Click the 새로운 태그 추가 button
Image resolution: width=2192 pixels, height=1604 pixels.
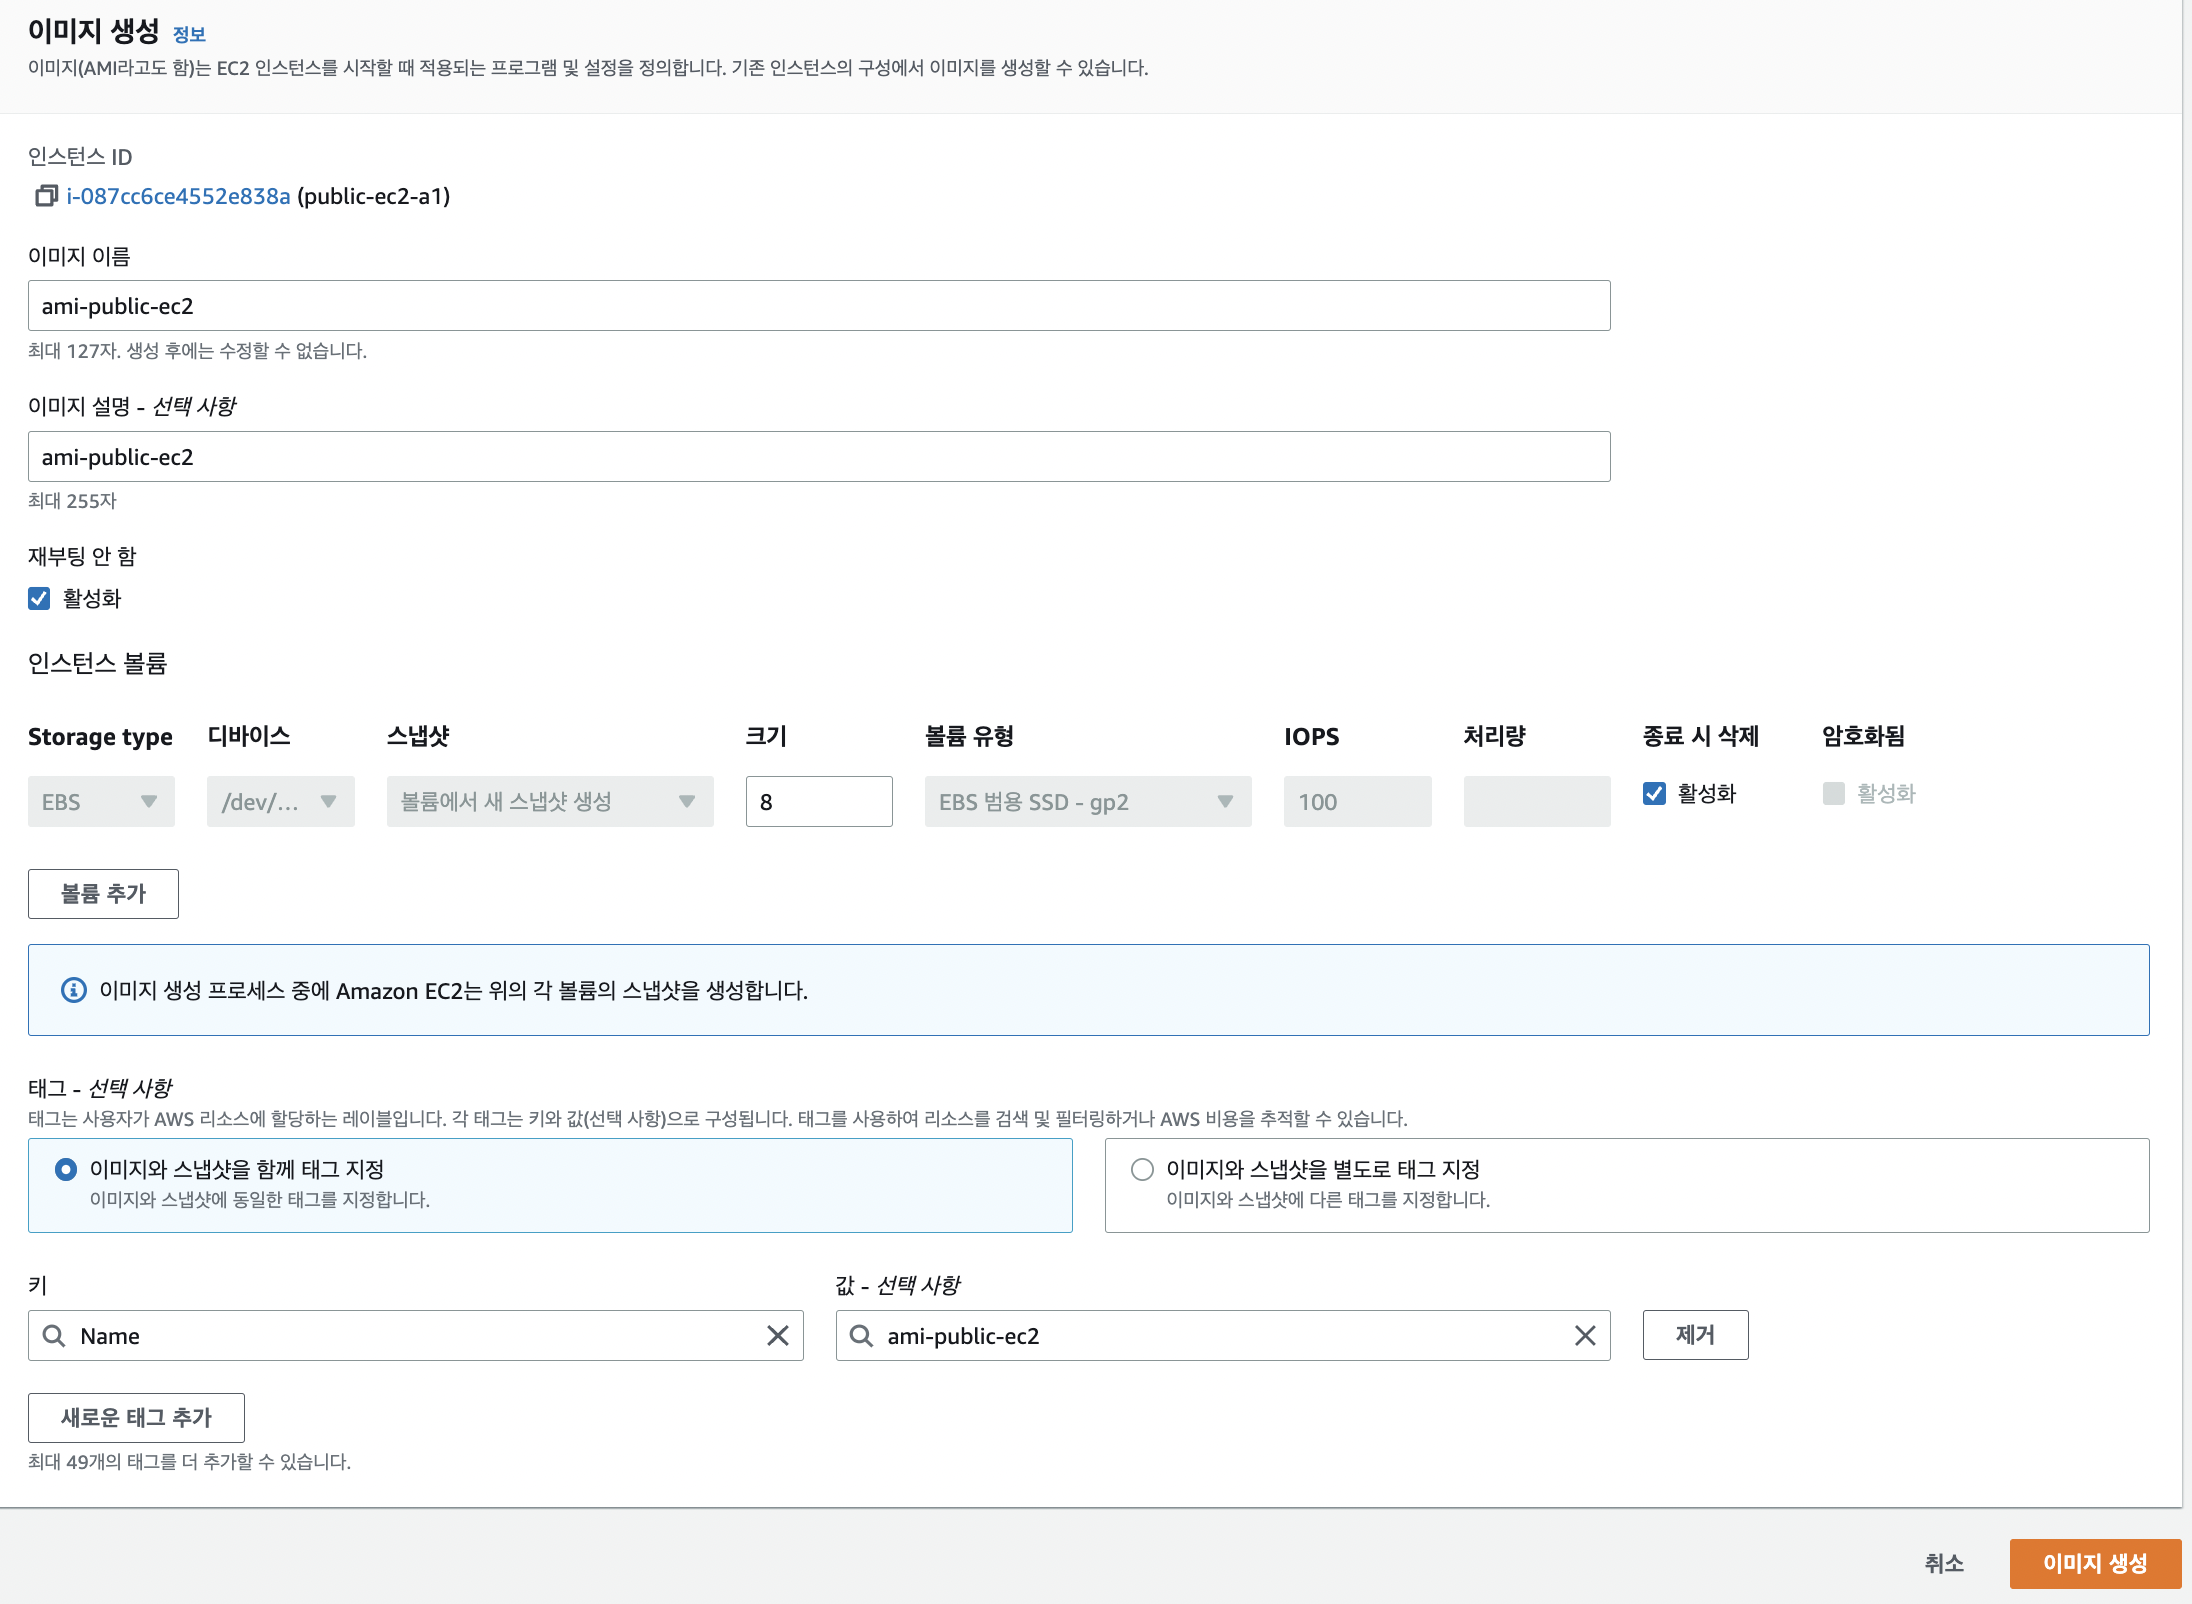[136, 1418]
